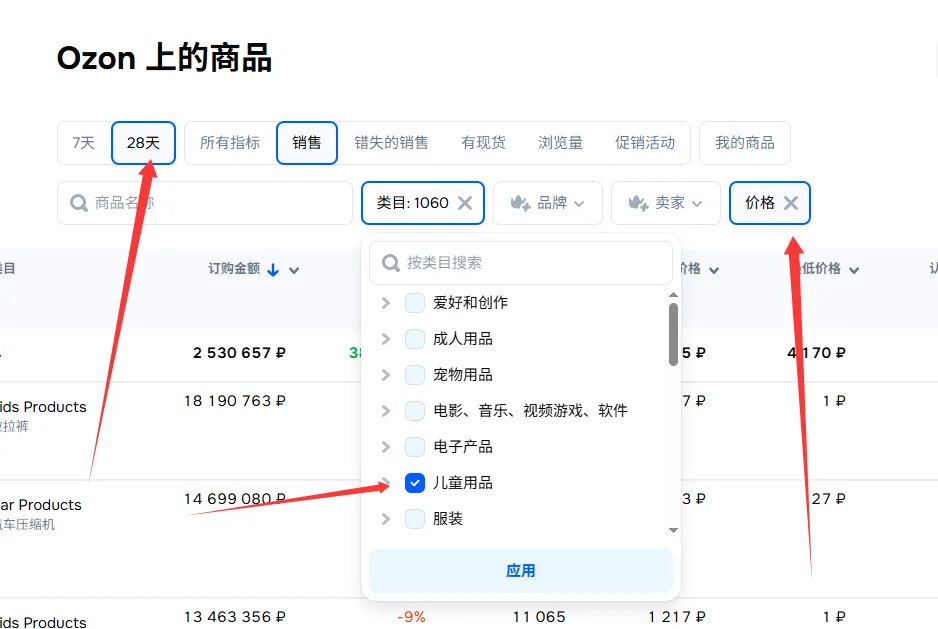
Task: Switch to 所有指标 tab
Action: point(230,143)
